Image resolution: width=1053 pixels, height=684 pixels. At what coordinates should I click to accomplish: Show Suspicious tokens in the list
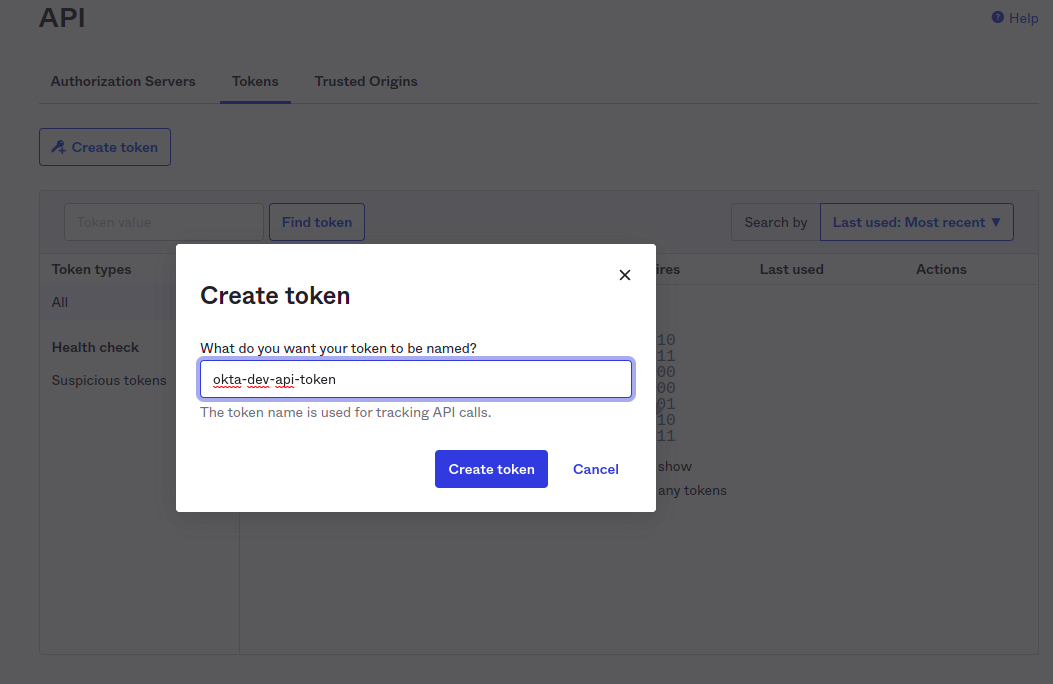(x=108, y=380)
